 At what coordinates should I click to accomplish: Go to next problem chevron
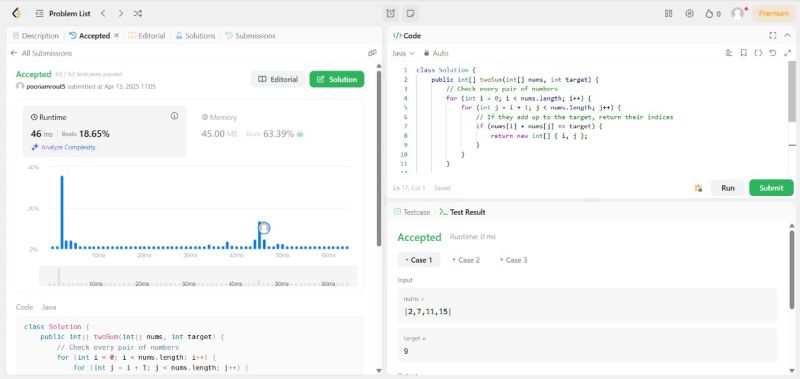[x=120, y=14]
